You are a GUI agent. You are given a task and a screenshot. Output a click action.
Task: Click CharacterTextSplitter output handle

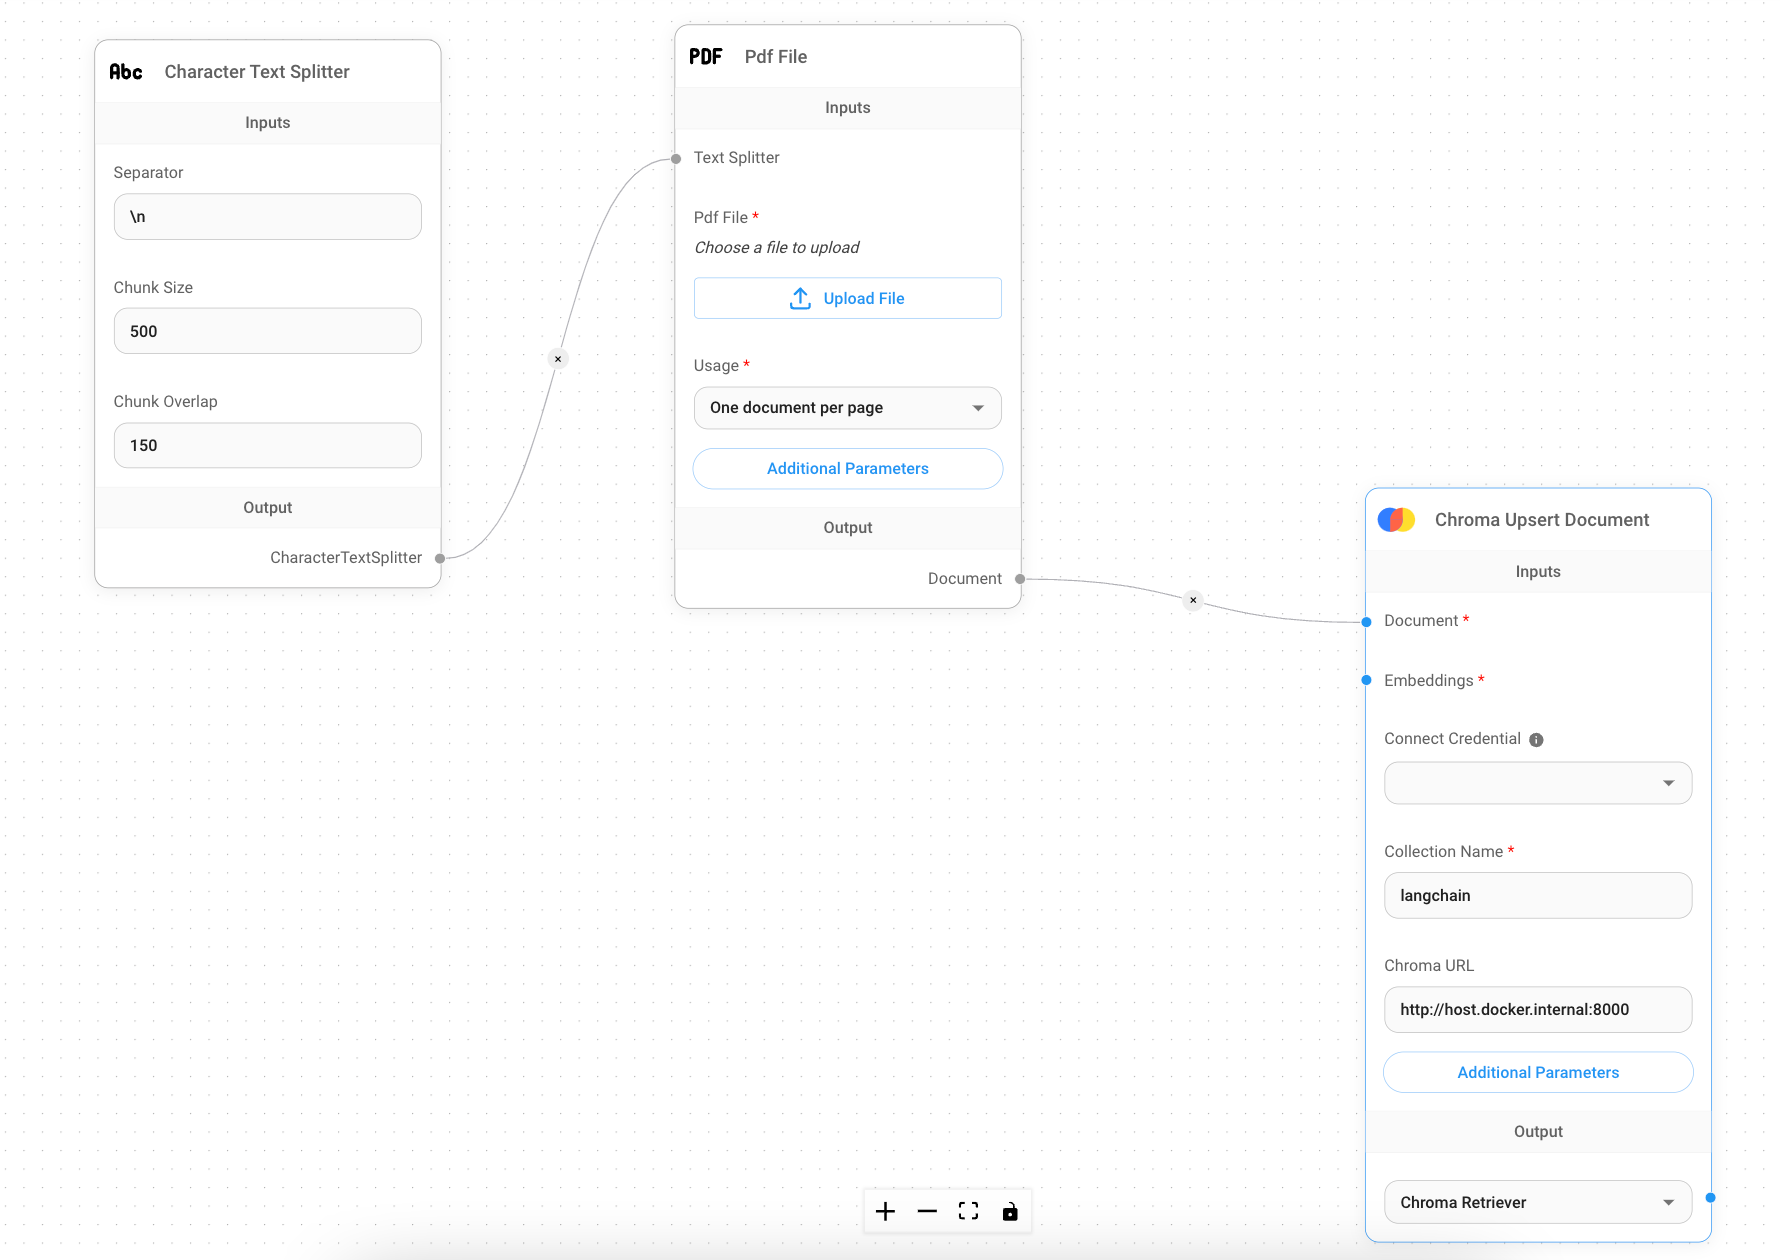[x=440, y=559]
